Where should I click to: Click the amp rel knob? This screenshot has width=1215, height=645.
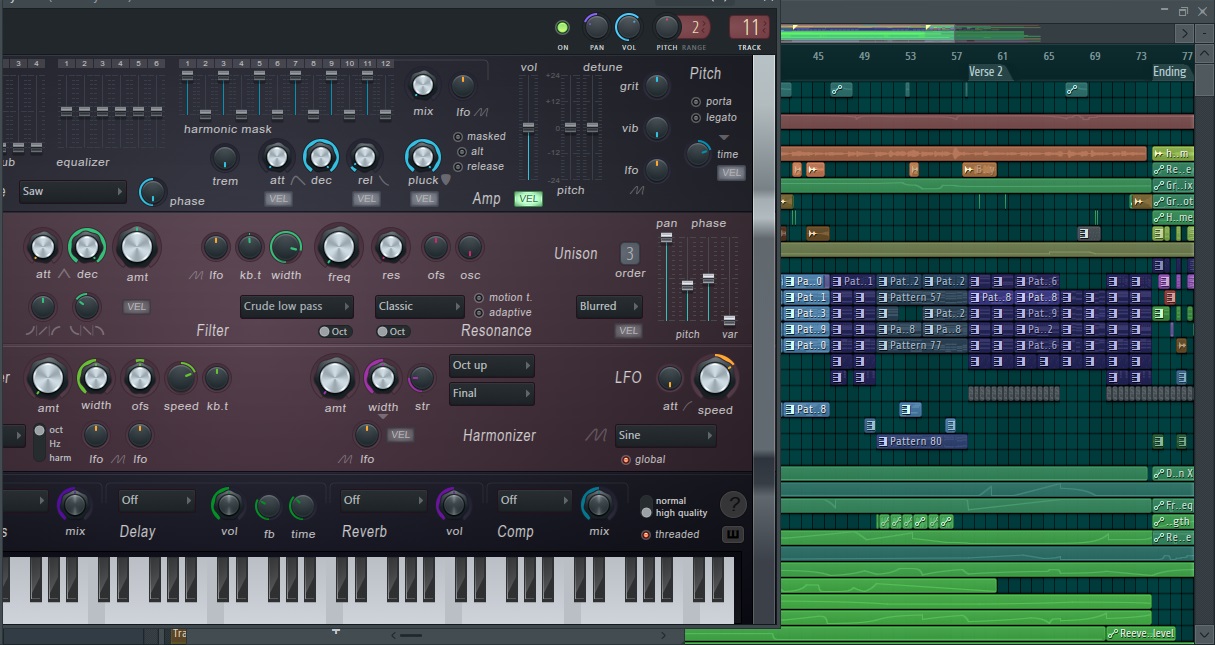pyautogui.click(x=365, y=156)
